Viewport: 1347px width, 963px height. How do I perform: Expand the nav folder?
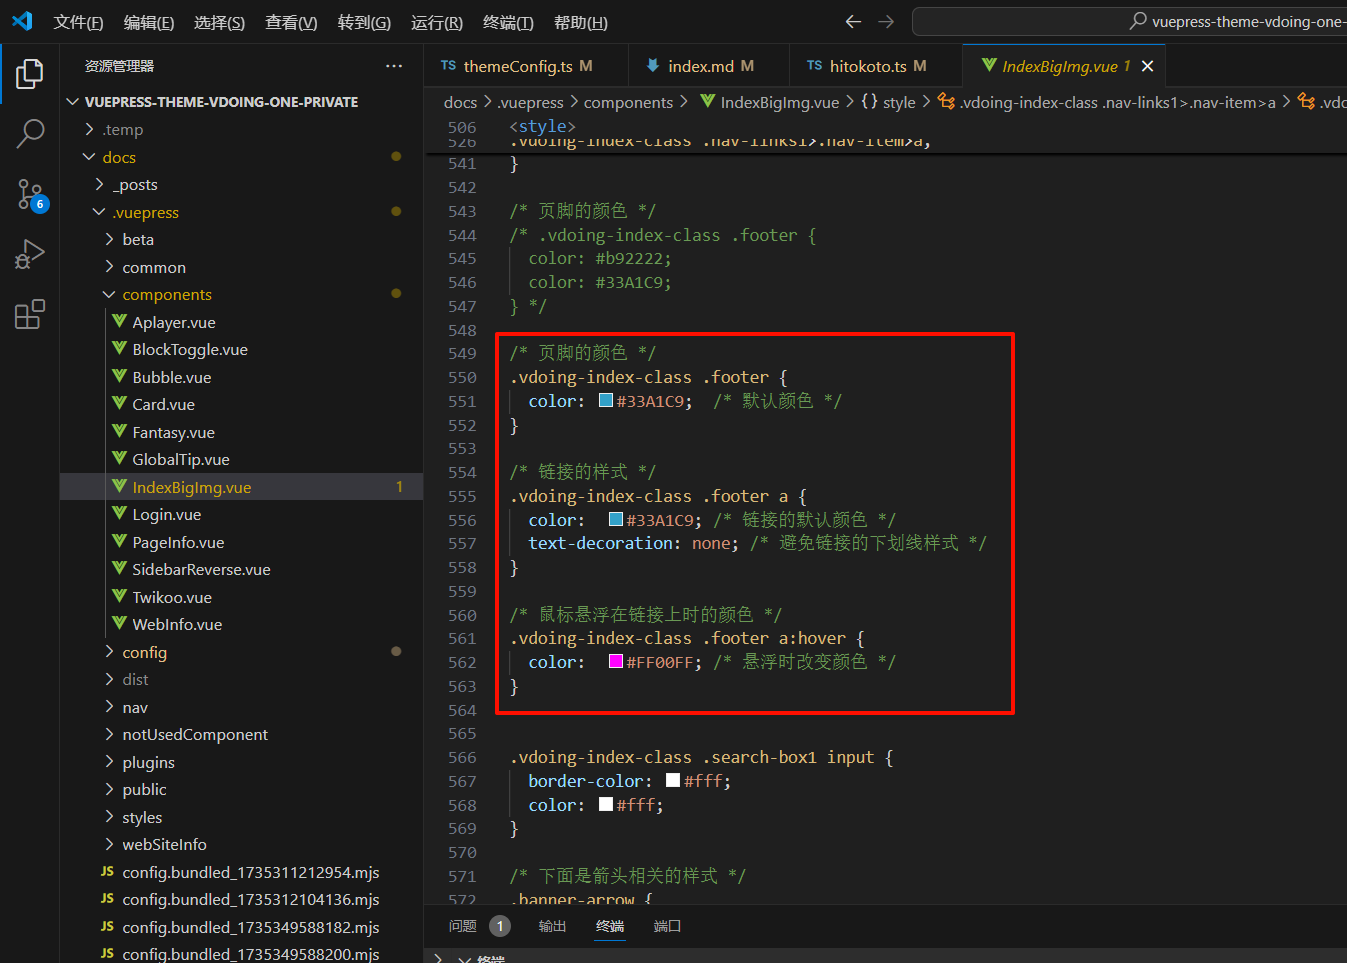(x=241, y=707)
